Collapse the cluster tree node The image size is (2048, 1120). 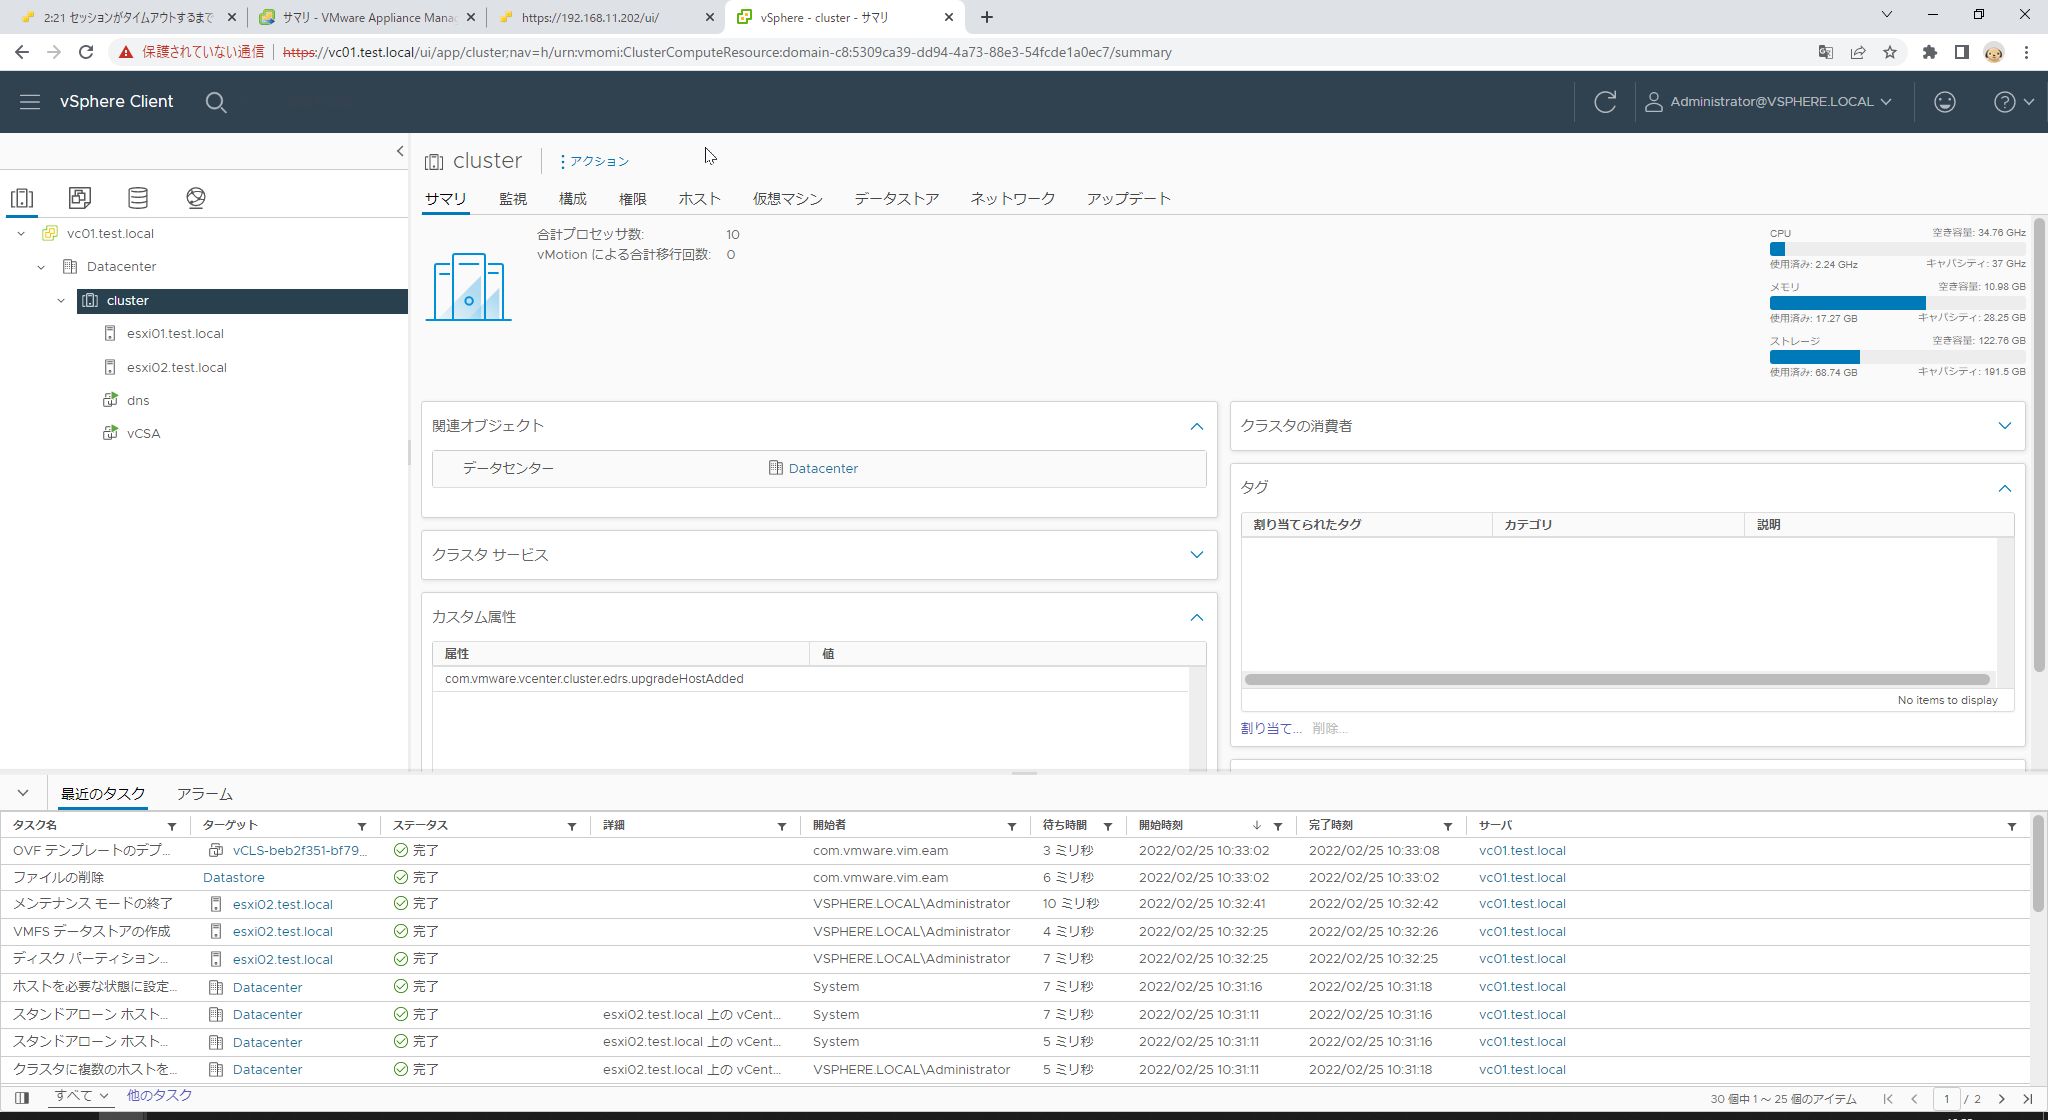(61, 301)
